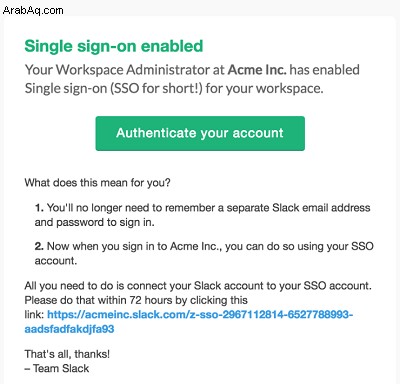Click the bold Acme Inc. name
This screenshot has height=384, width=400.
[x=257, y=70]
